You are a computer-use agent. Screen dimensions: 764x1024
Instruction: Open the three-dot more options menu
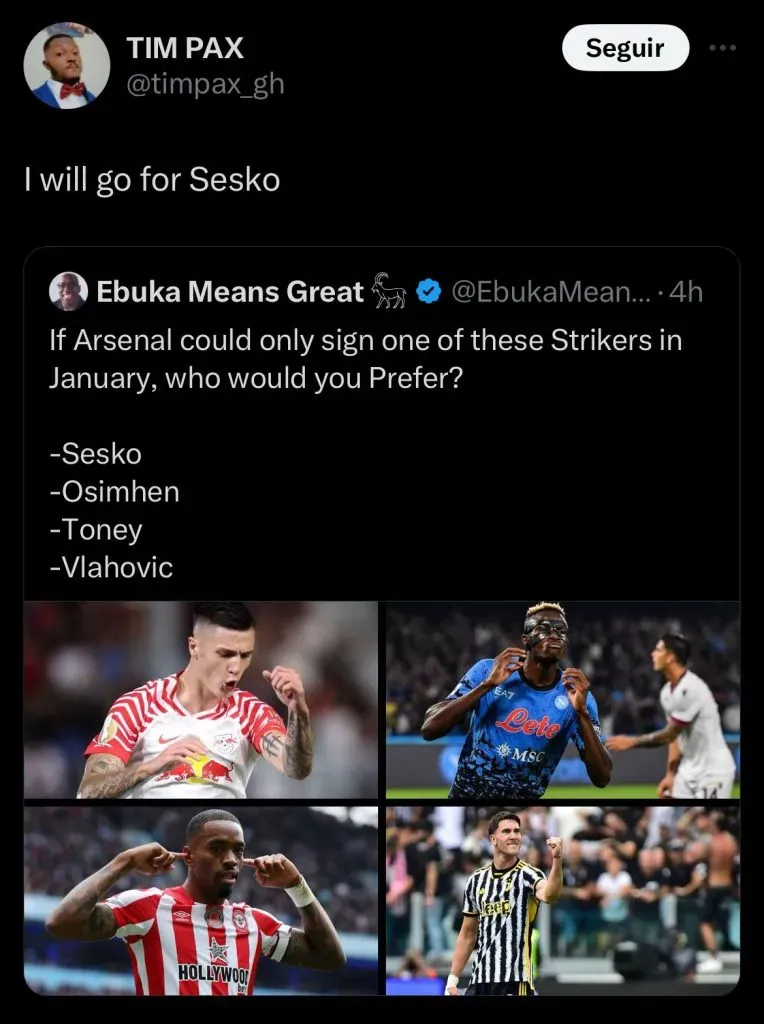722,47
